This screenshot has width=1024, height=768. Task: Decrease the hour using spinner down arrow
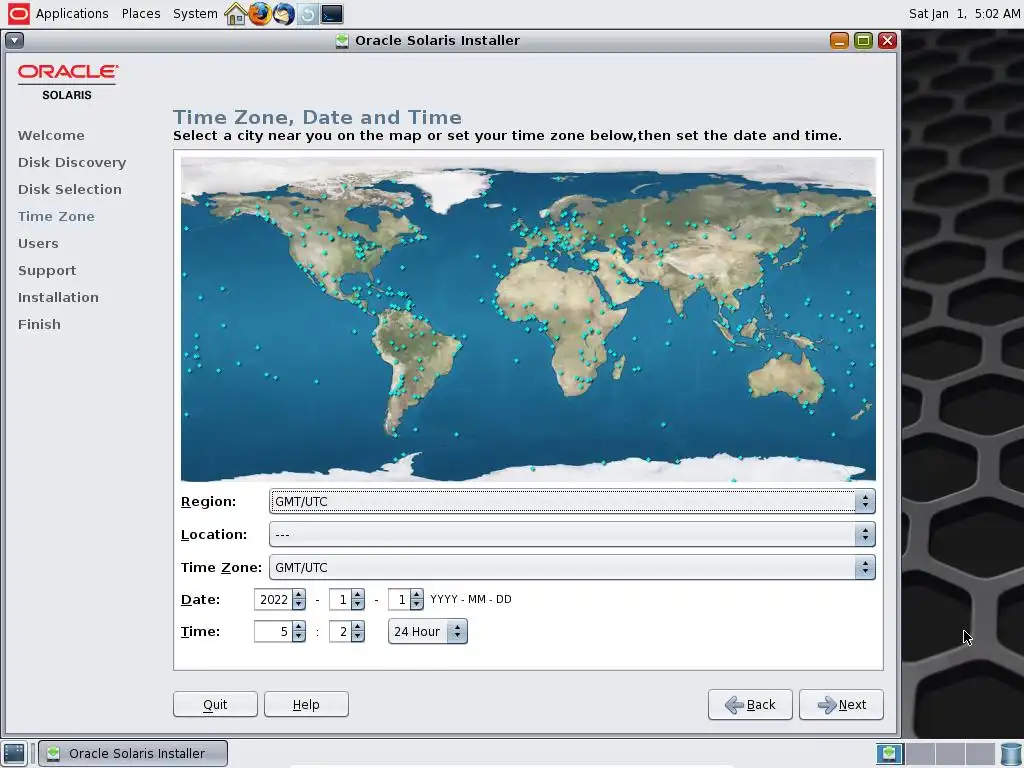pos(298,637)
